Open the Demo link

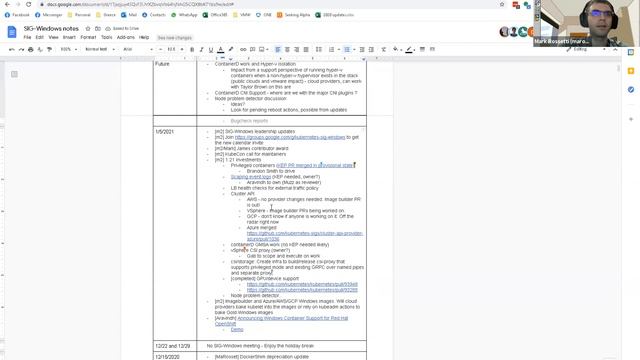pyautogui.click(x=237, y=329)
